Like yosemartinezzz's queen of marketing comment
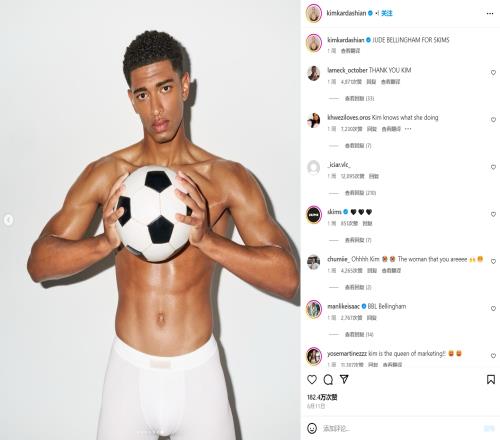The image size is (500, 440). (493, 356)
